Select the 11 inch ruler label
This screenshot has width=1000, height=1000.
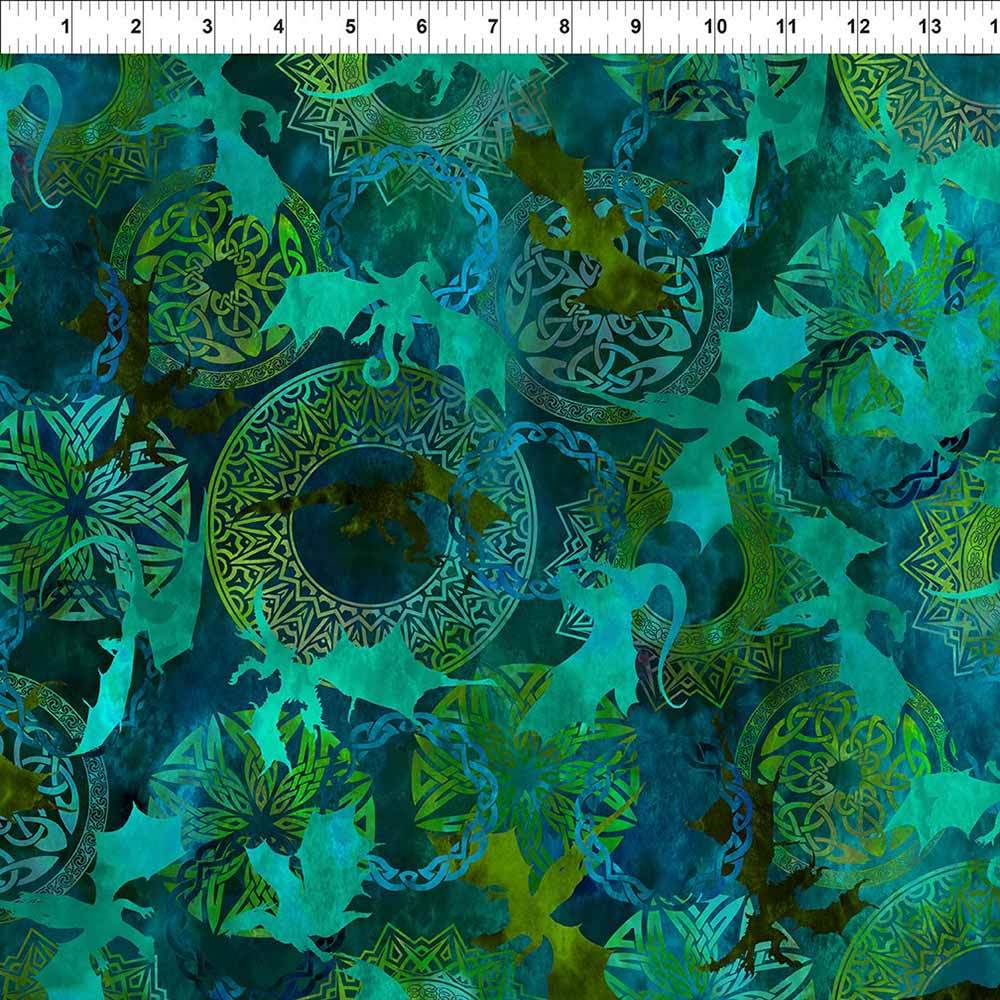pyautogui.click(x=786, y=27)
